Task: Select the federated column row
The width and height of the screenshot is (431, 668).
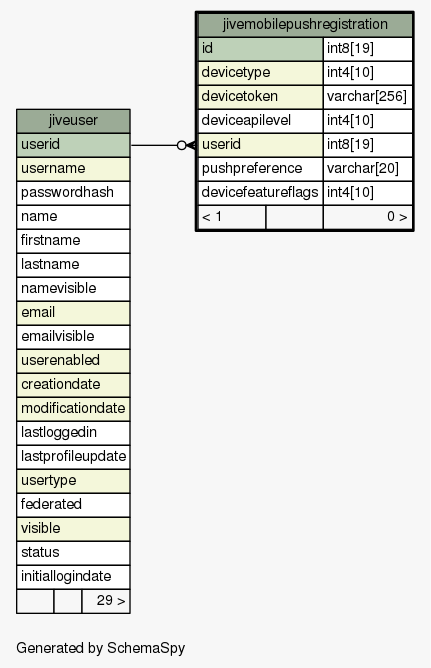Action: [x=73, y=505]
